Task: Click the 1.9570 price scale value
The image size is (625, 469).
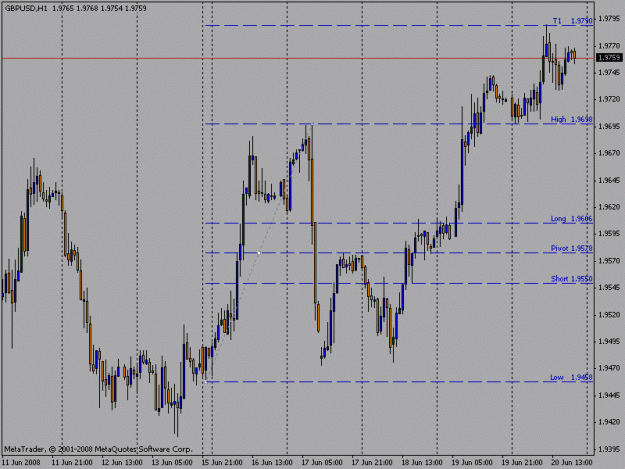Action: click(609, 261)
